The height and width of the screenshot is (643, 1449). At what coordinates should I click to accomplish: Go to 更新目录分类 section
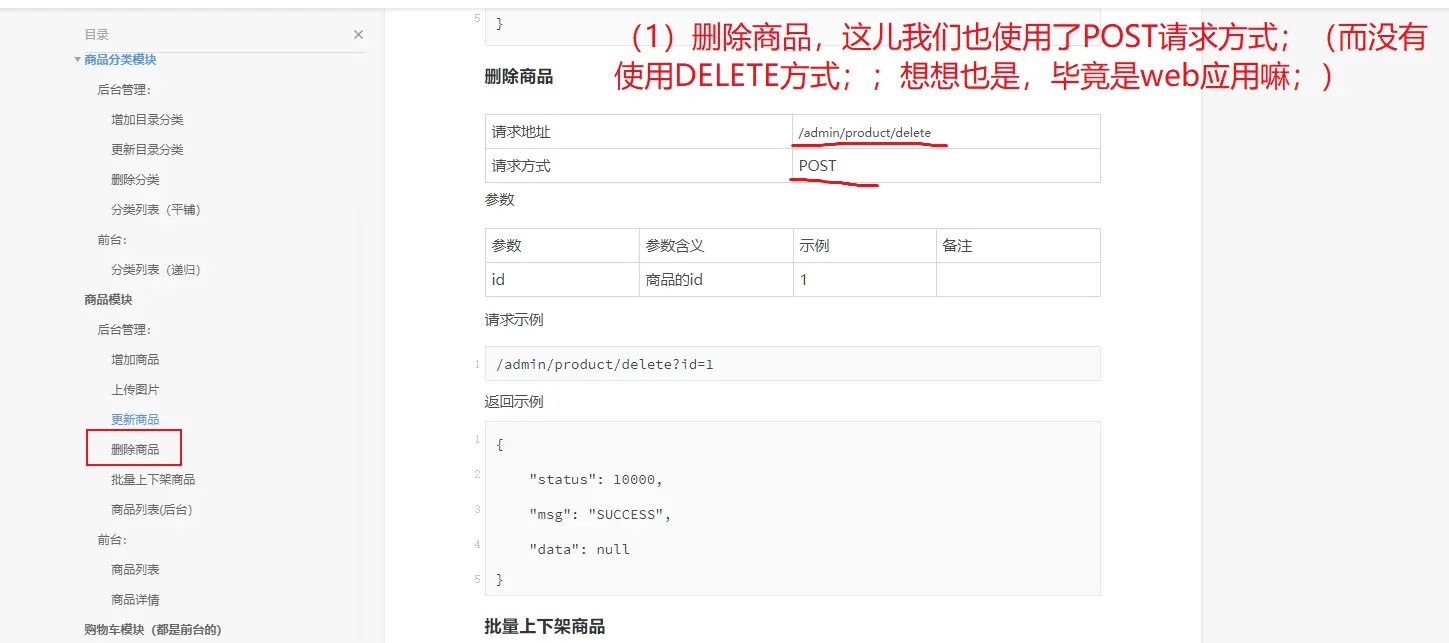pos(147,150)
